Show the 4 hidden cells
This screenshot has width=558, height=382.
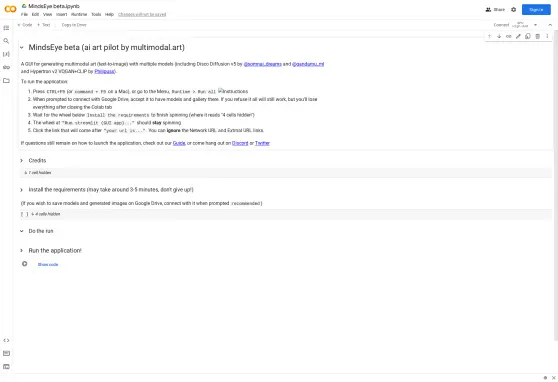point(46,214)
